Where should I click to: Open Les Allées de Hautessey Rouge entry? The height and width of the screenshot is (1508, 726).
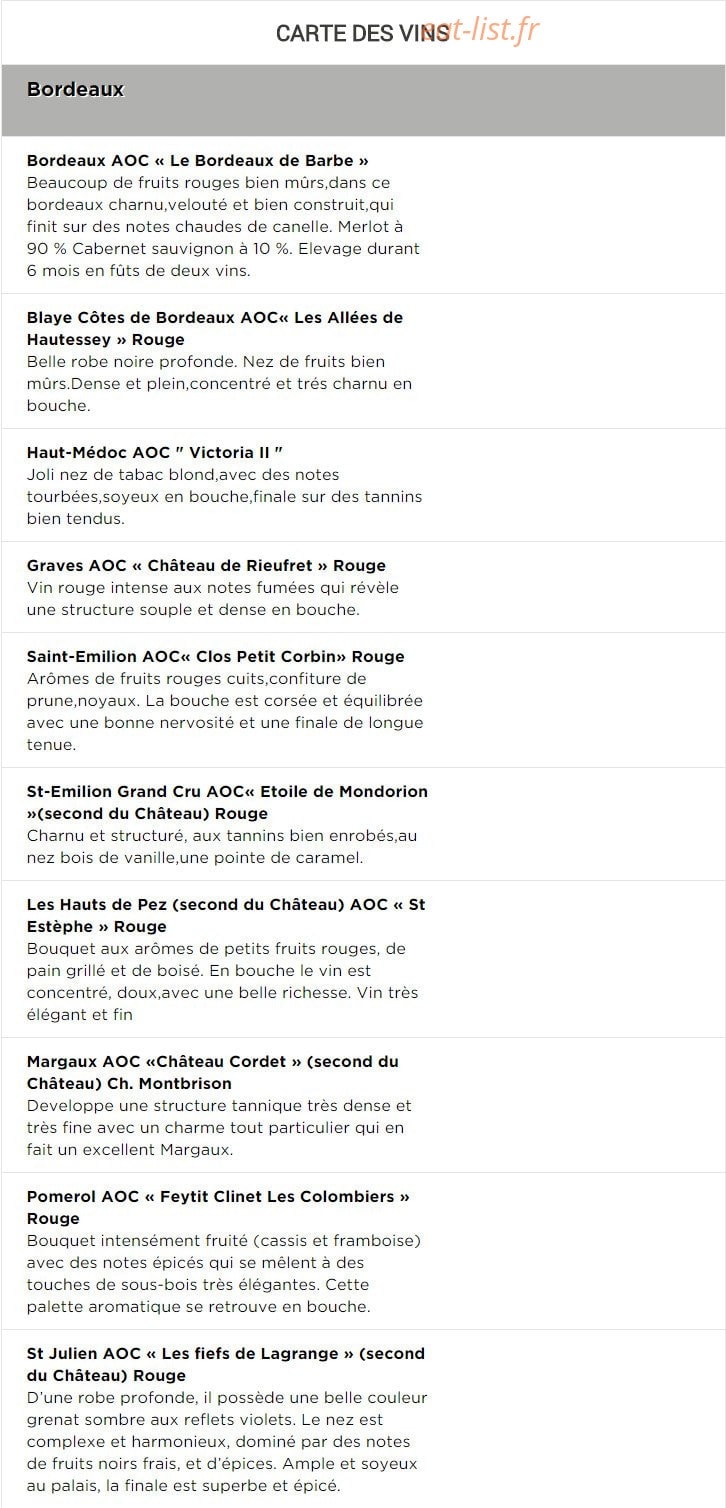click(215, 328)
